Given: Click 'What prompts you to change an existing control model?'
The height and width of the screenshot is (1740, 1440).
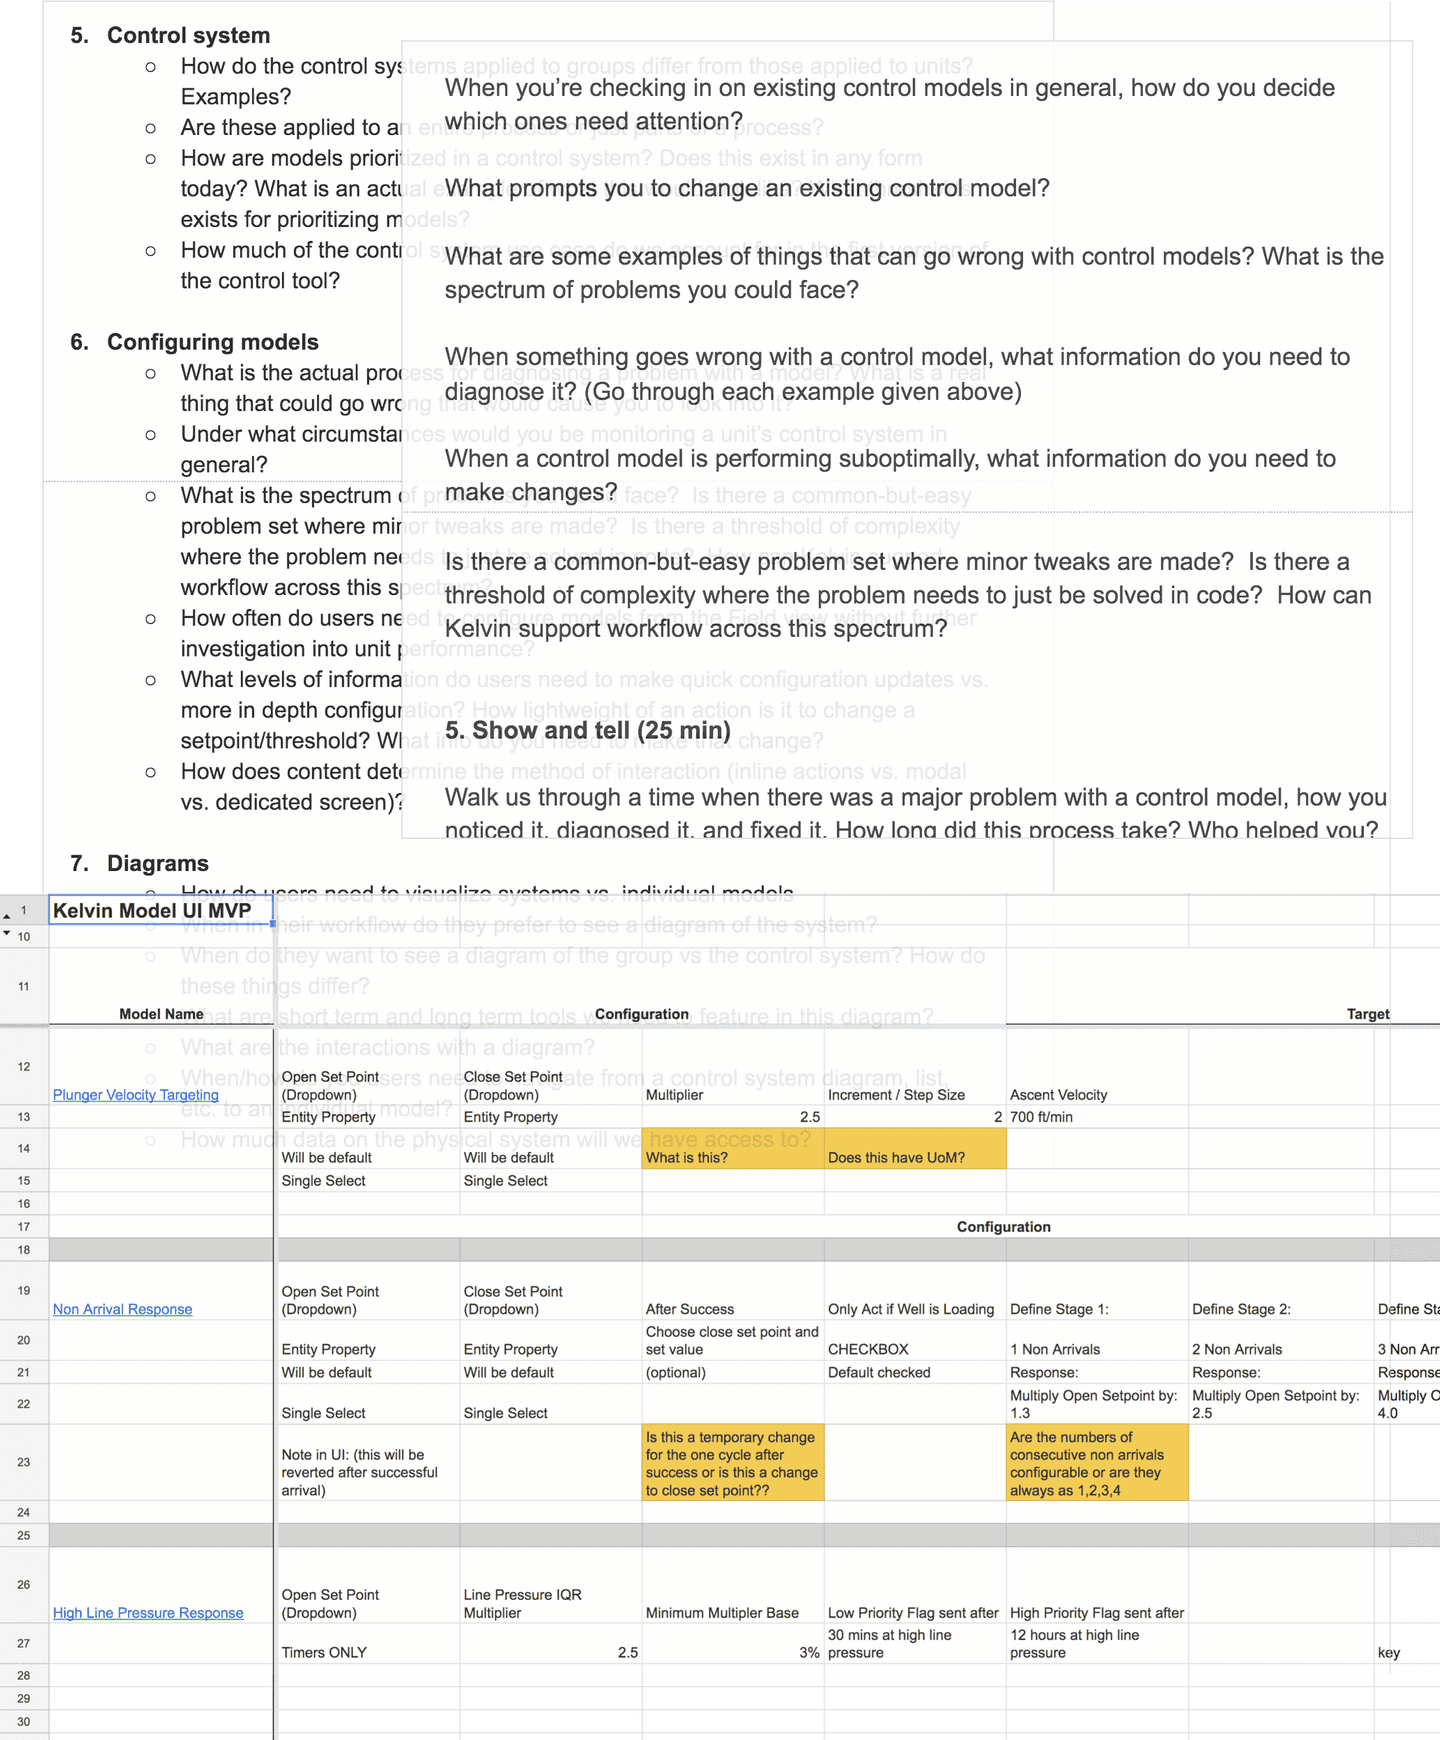Looking at the screenshot, I should tap(747, 188).
